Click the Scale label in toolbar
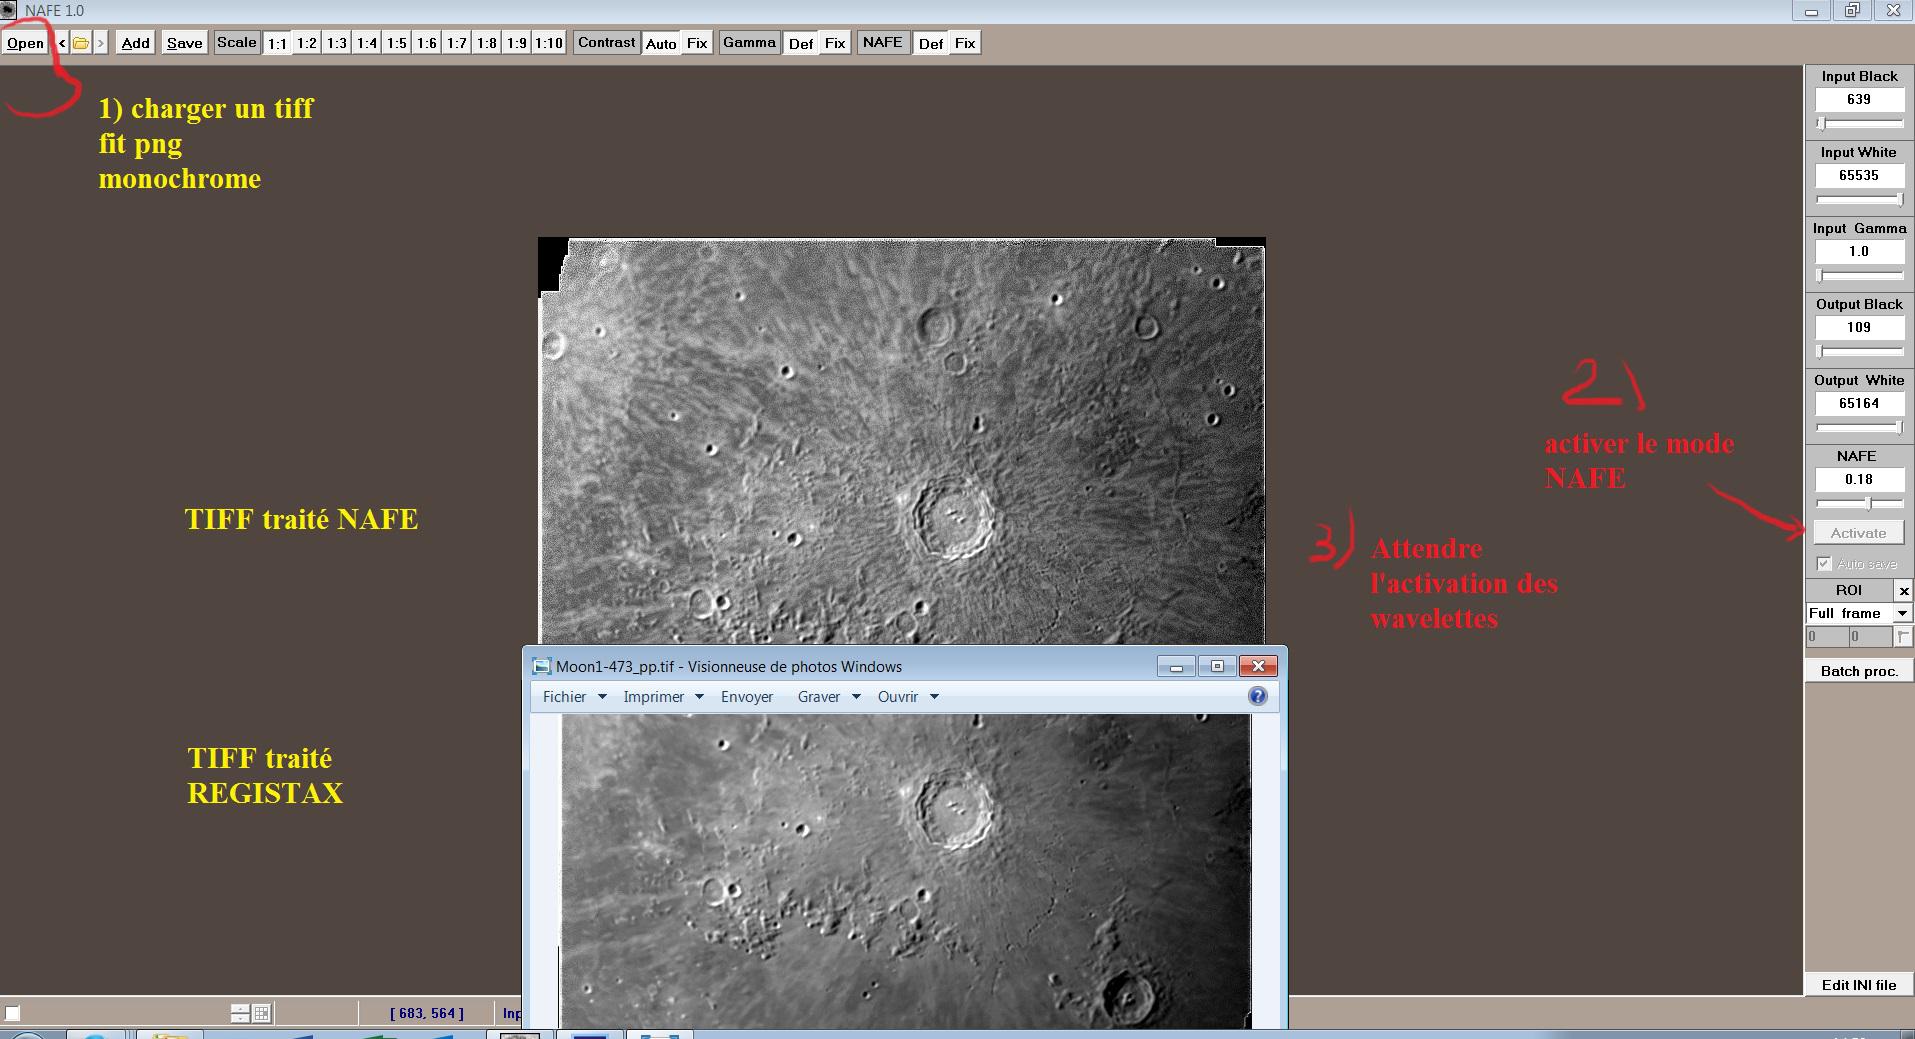The width and height of the screenshot is (1915, 1039). 237,42
